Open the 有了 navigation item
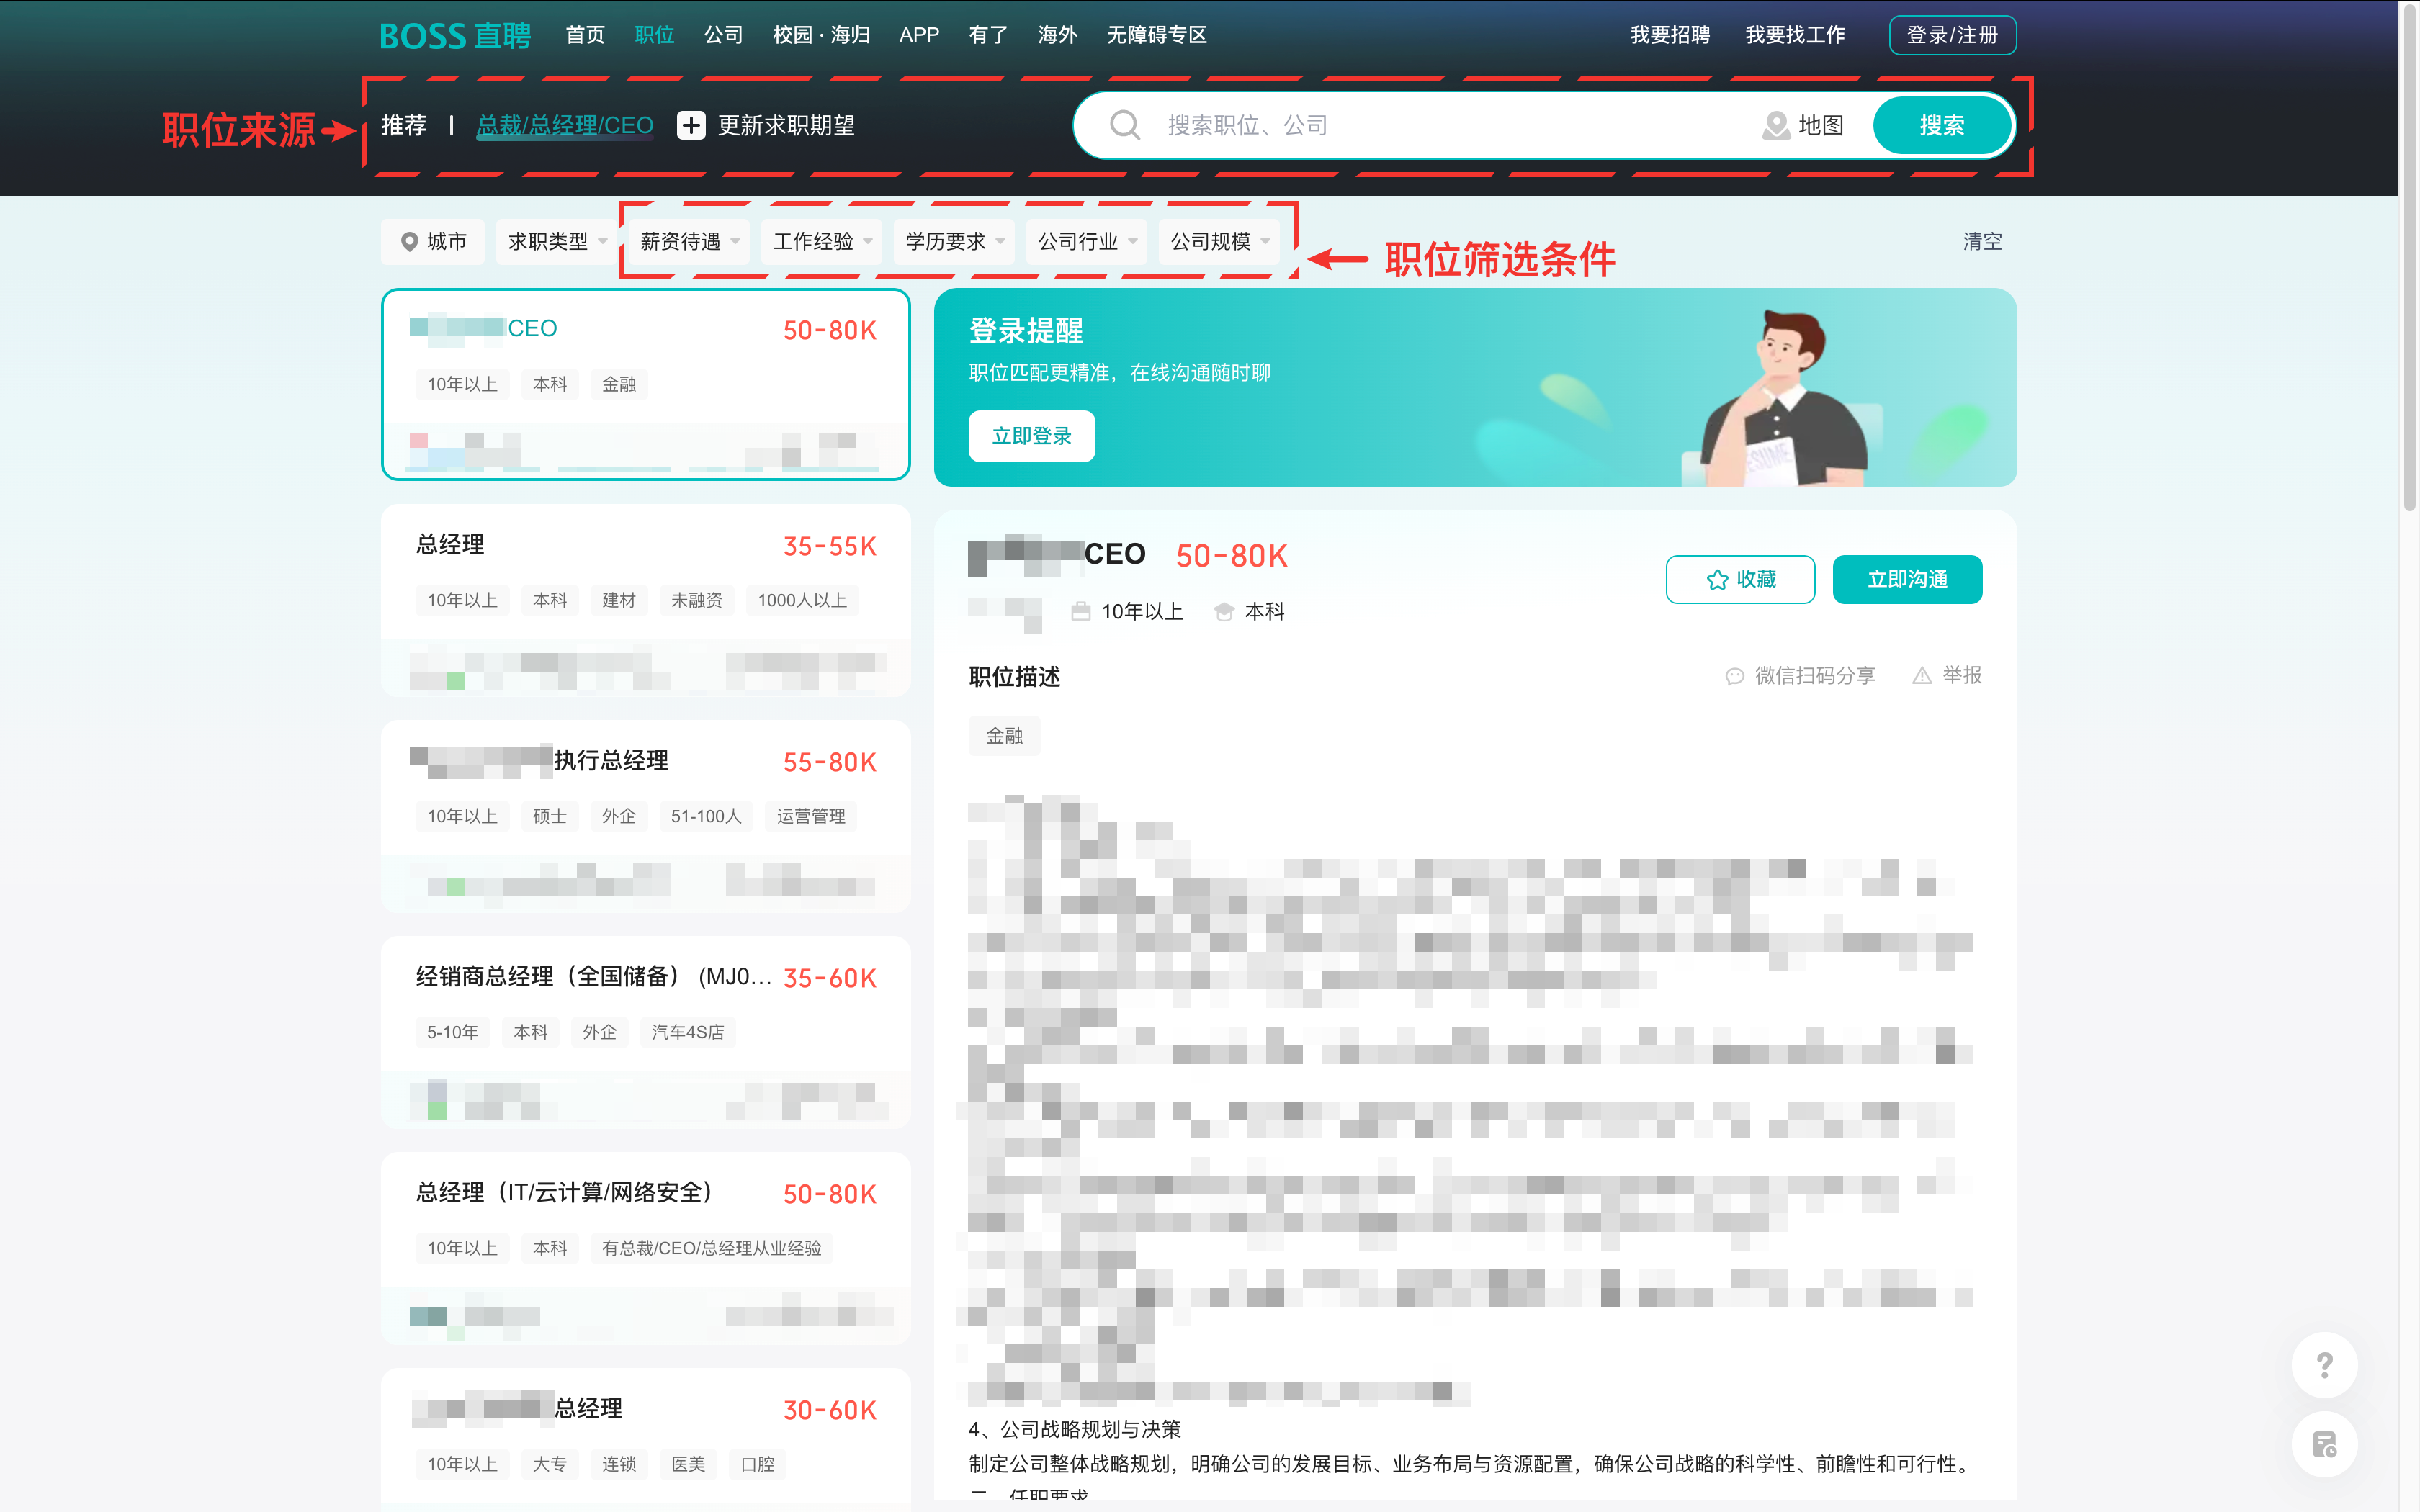Image resolution: width=2420 pixels, height=1512 pixels. tap(988, 36)
